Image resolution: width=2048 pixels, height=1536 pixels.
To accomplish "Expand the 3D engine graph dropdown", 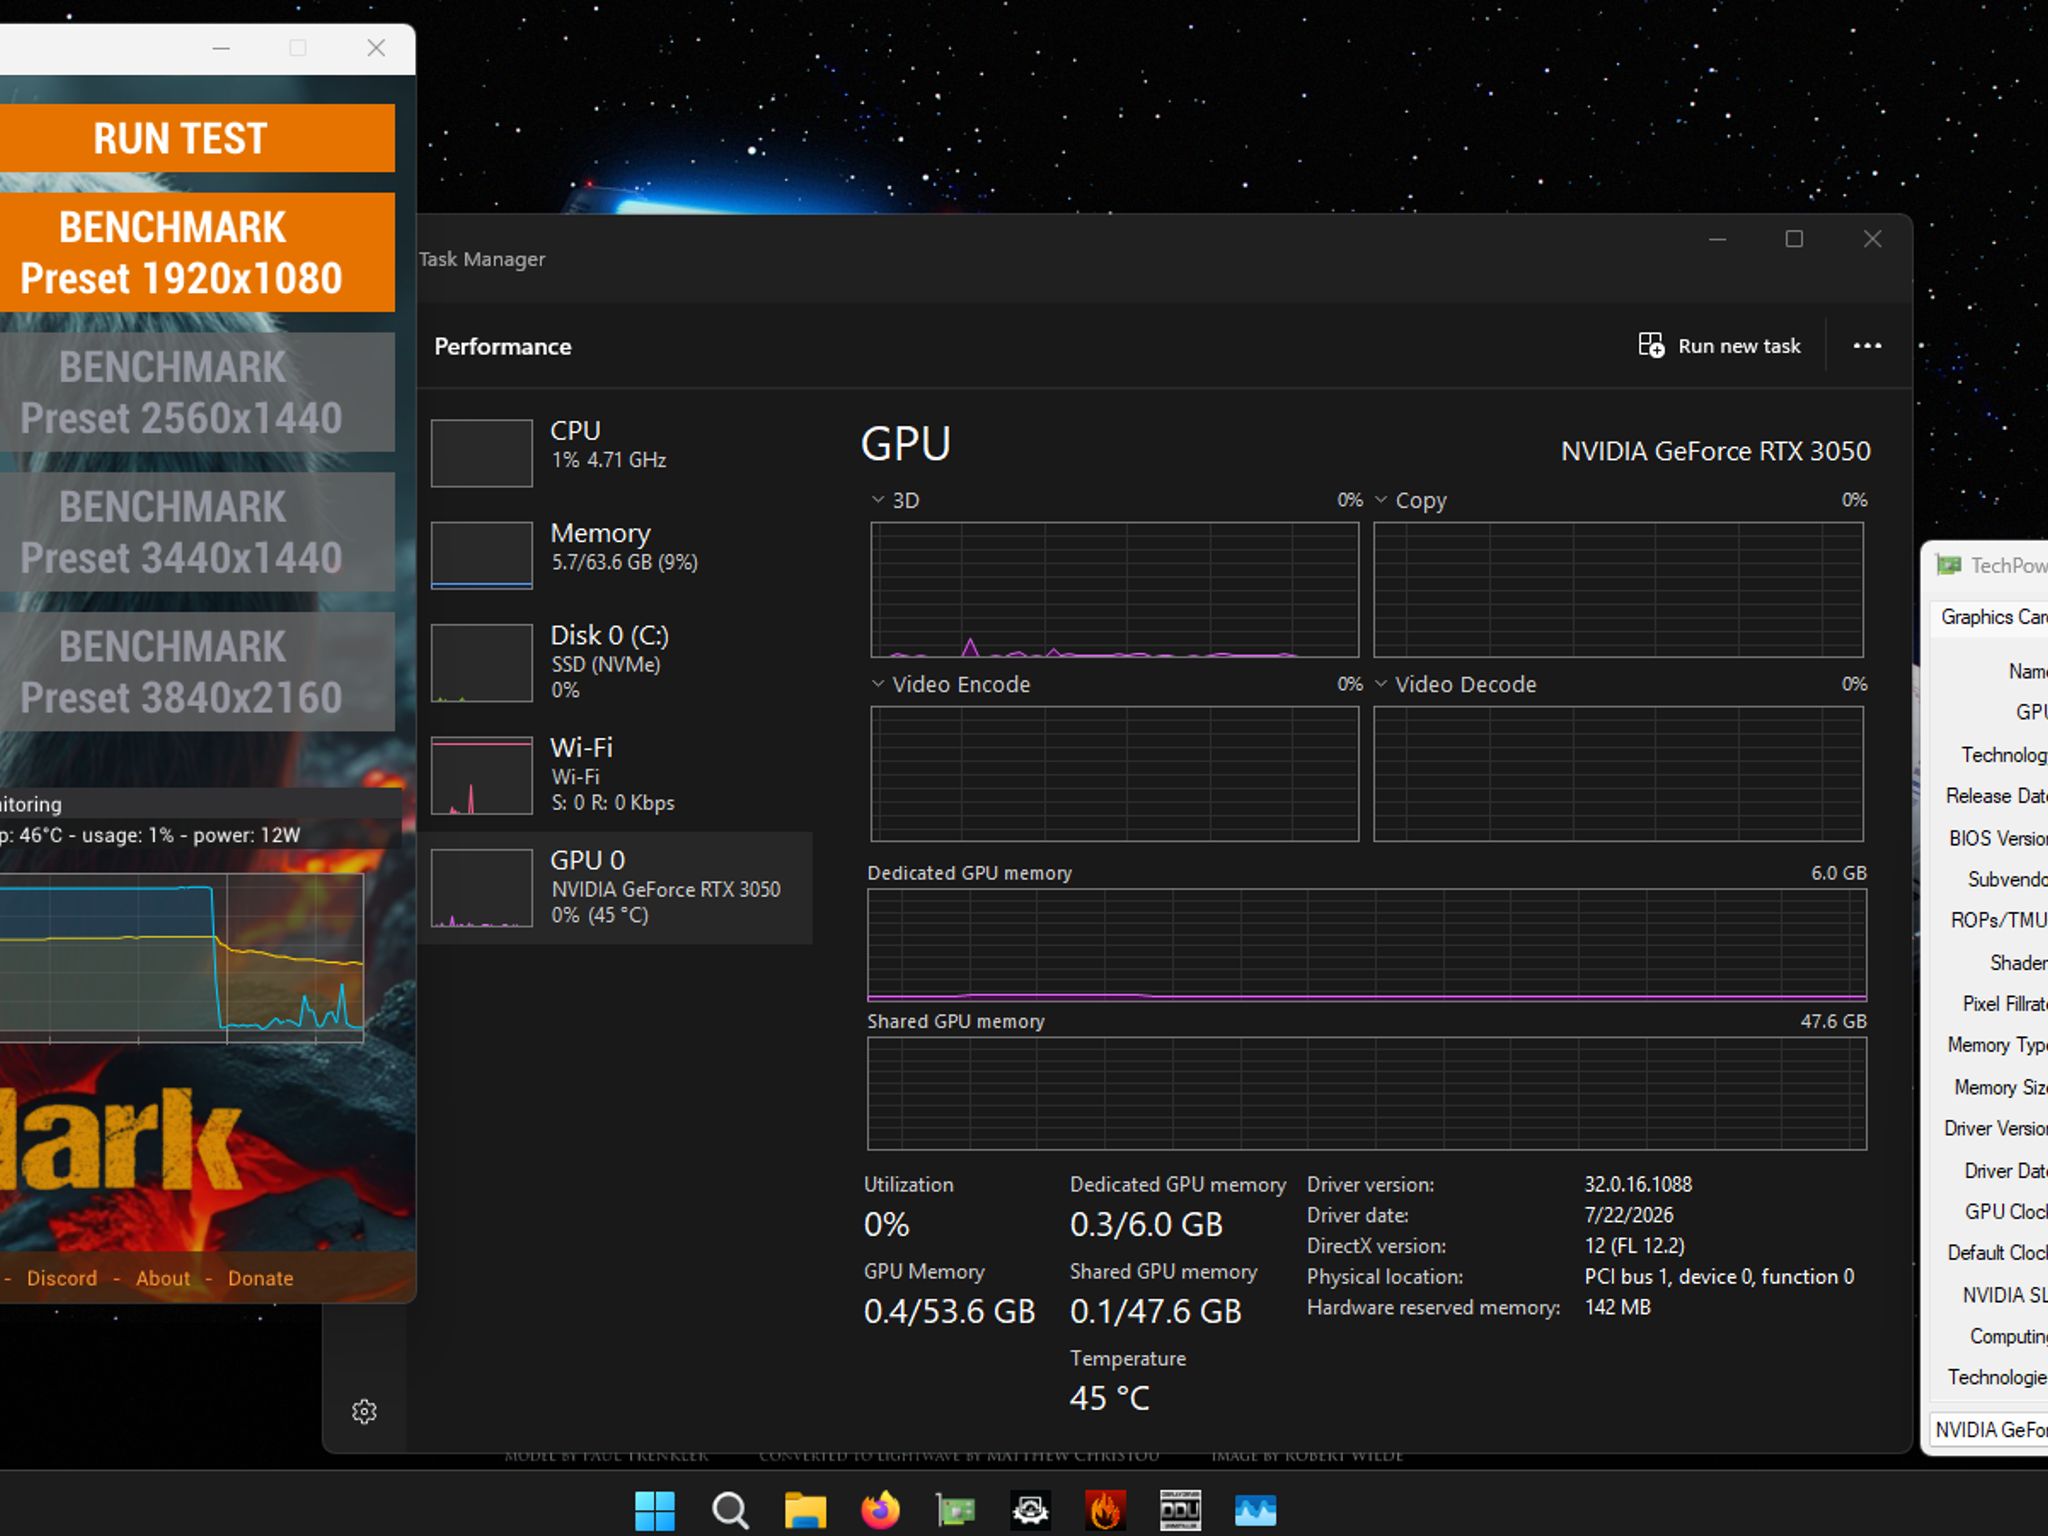I will click(878, 499).
